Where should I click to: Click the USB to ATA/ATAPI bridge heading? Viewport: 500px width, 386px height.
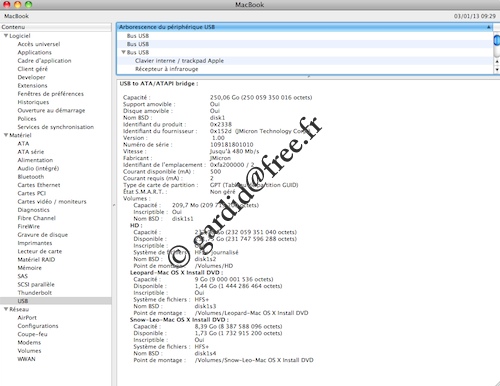(x=159, y=84)
